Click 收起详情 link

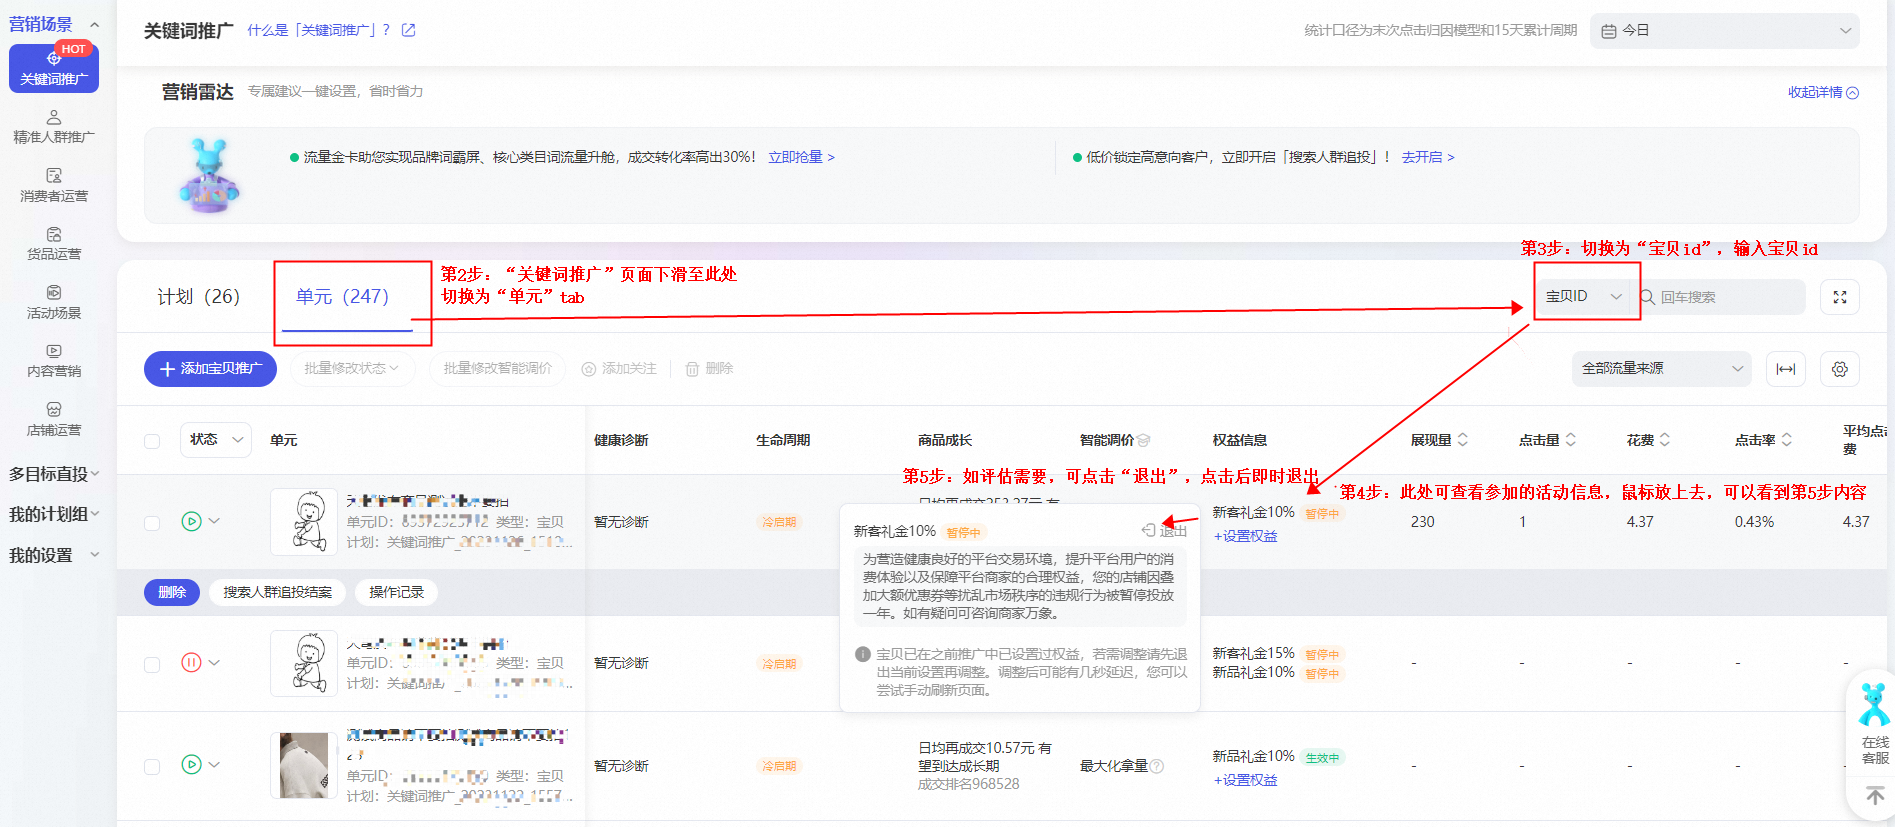click(x=1823, y=92)
